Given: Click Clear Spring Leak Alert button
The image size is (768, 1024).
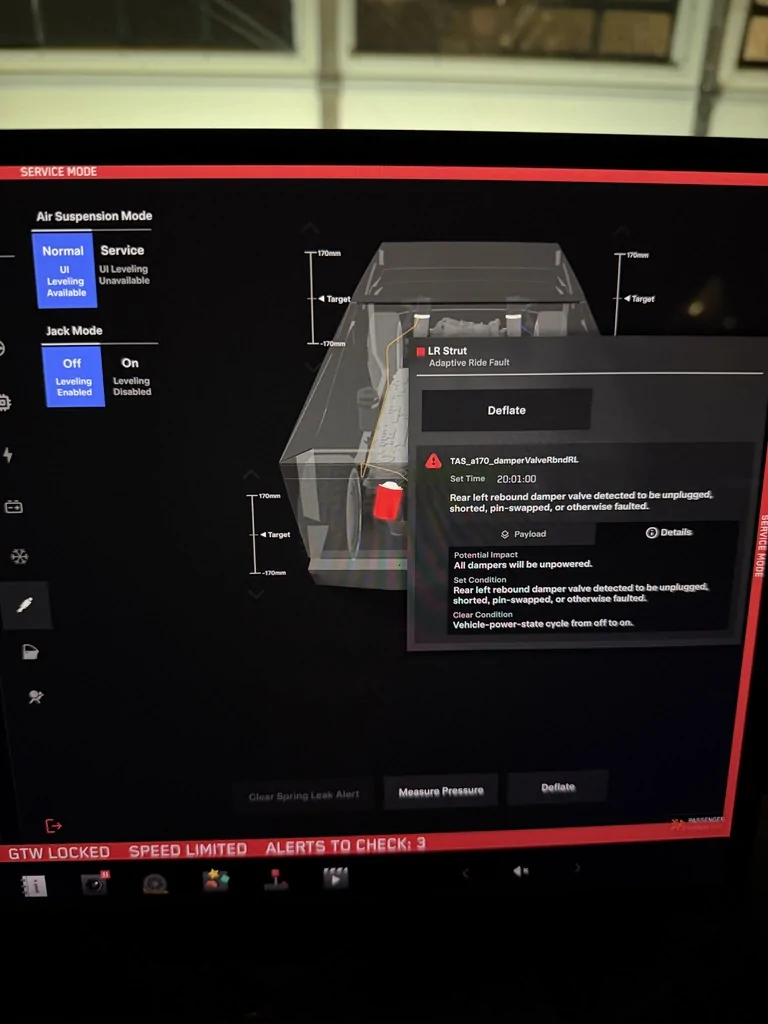Looking at the screenshot, I should [x=304, y=795].
